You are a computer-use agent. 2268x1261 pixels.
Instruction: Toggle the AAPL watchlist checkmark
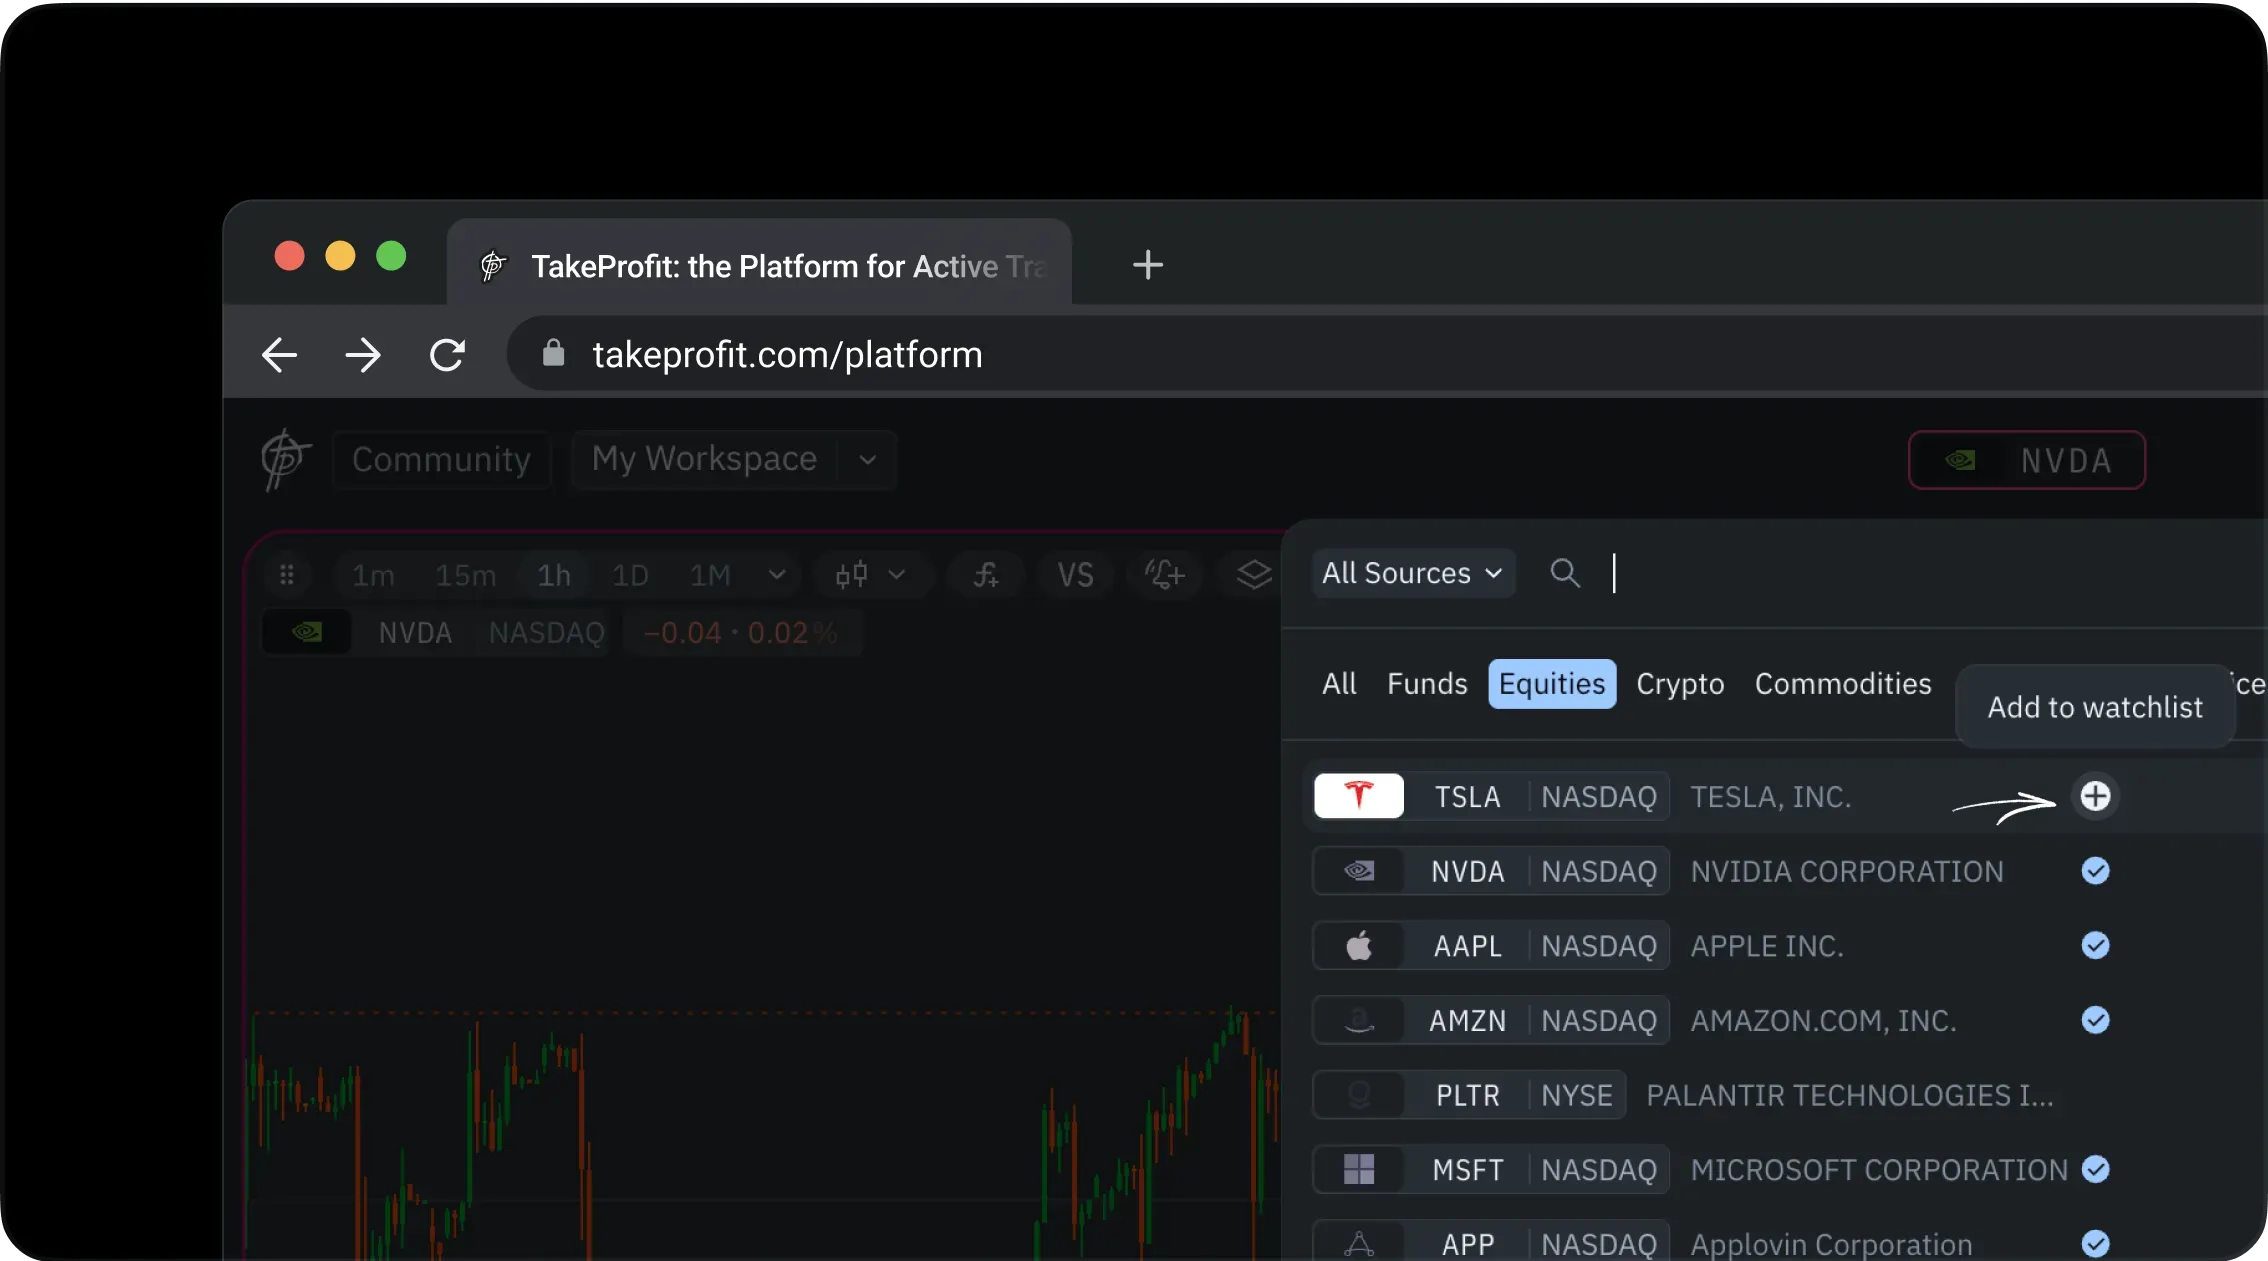point(2095,945)
